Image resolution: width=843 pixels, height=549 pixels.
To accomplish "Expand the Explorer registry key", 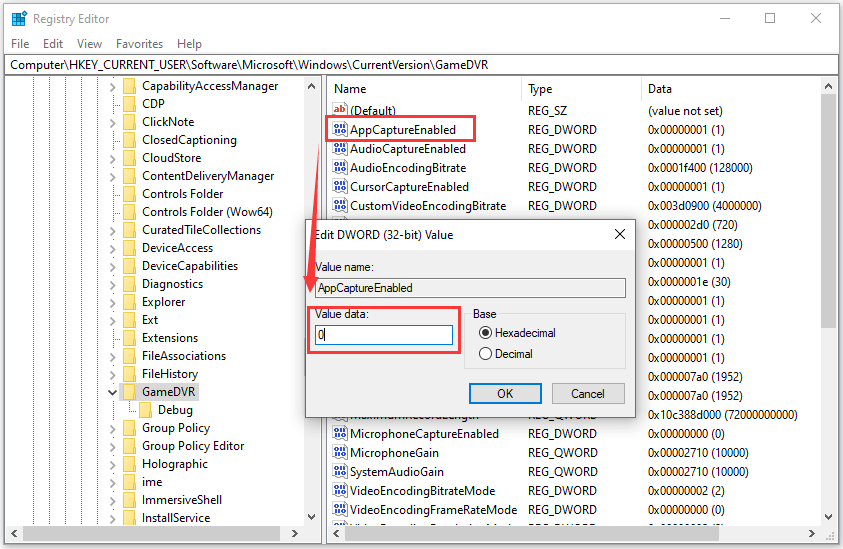I will point(112,302).
